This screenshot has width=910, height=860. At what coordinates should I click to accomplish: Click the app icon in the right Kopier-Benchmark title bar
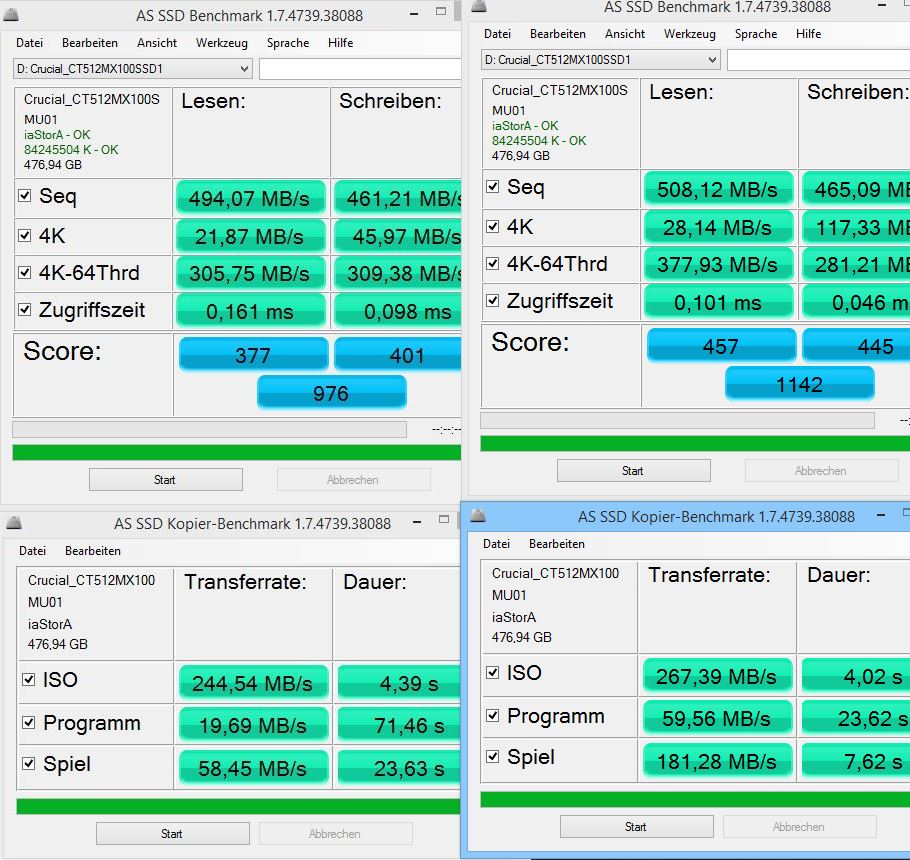478,515
